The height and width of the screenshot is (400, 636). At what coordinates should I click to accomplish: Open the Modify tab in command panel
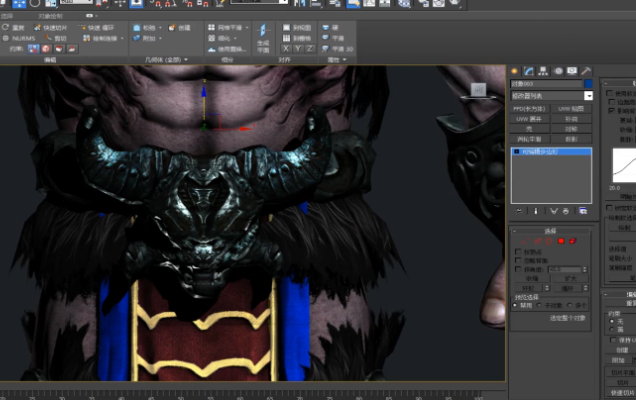(x=528, y=71)
